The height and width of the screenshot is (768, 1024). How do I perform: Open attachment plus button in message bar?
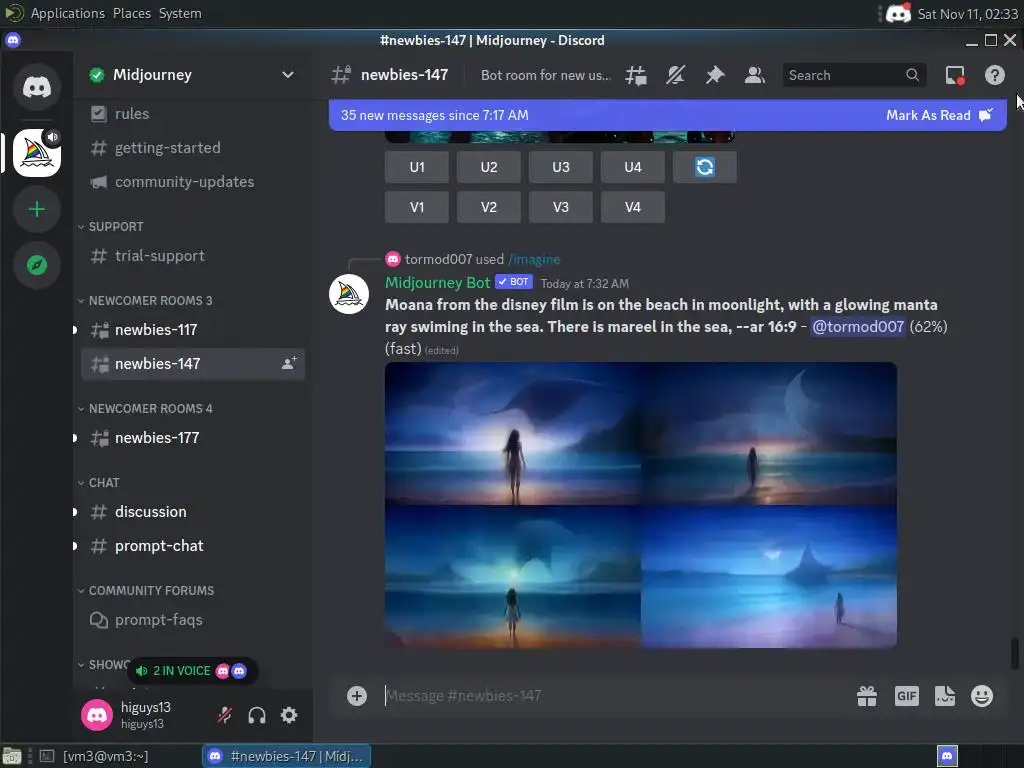click(x=357, y=696)
